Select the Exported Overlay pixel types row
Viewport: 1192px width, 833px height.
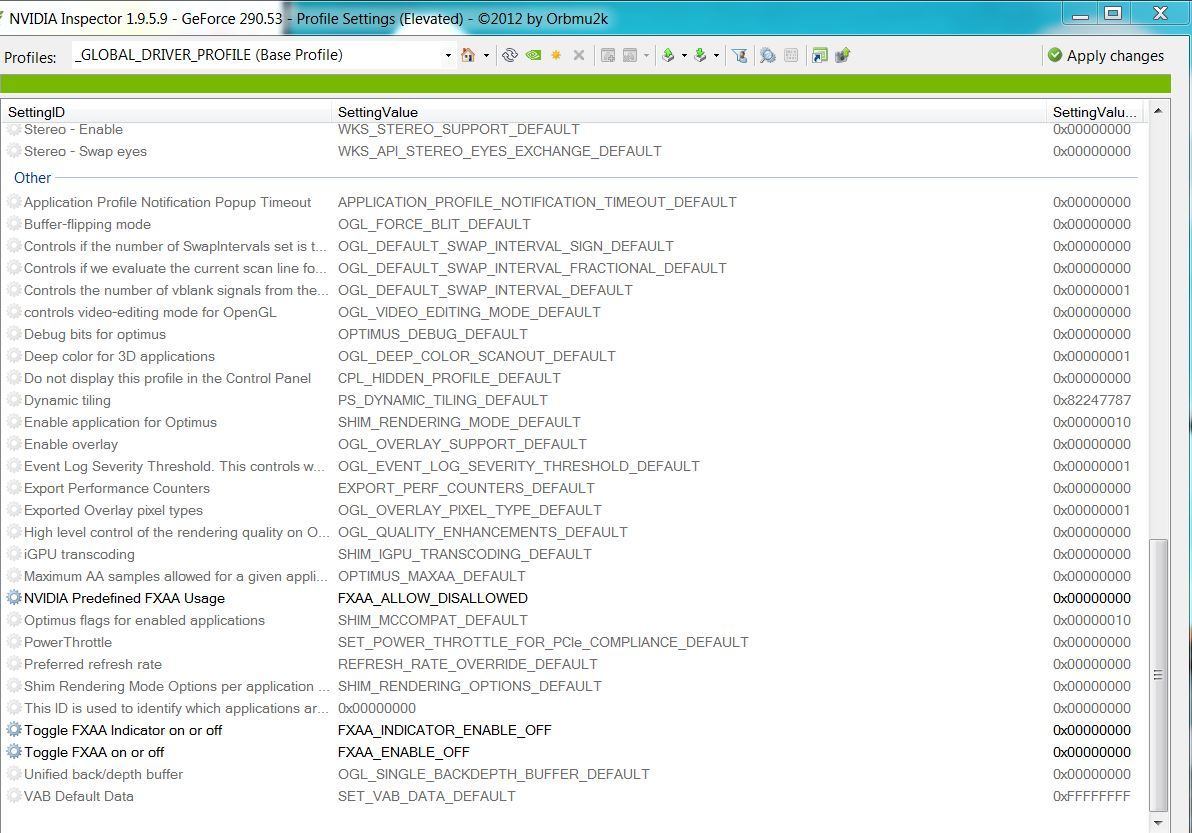pos(574,510)
